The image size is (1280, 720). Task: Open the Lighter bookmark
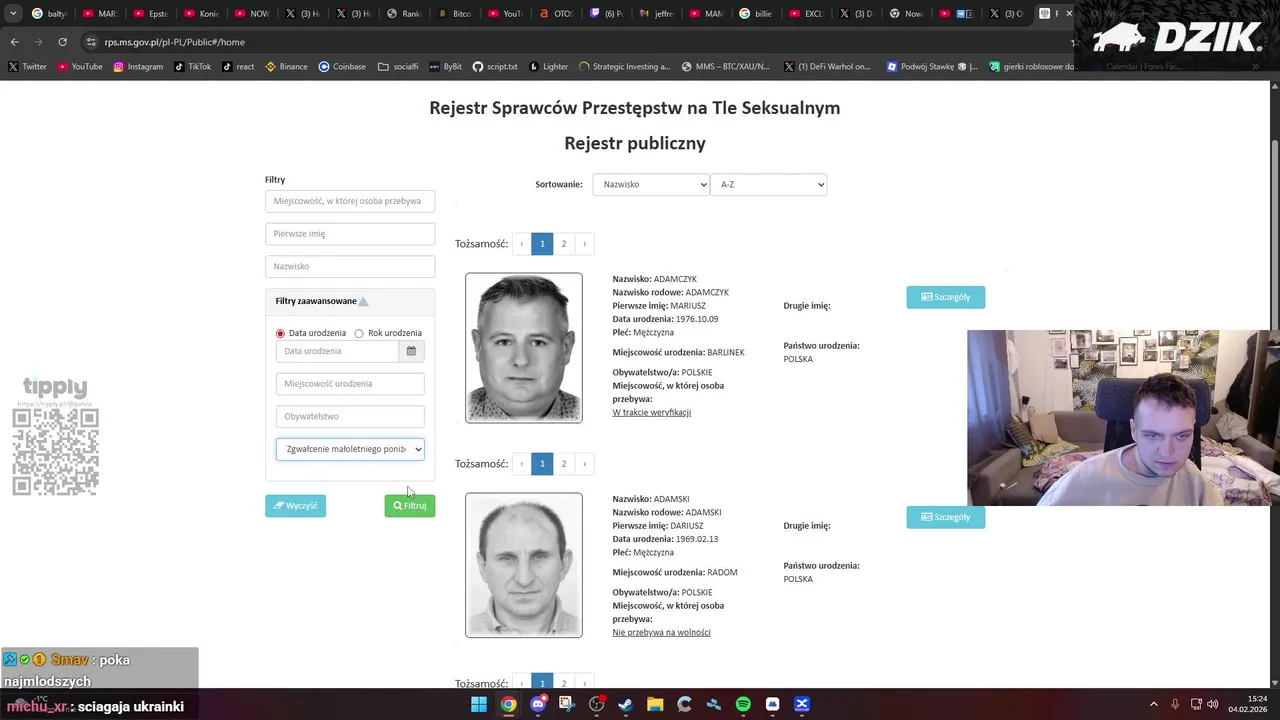click(x=548, y=67)
